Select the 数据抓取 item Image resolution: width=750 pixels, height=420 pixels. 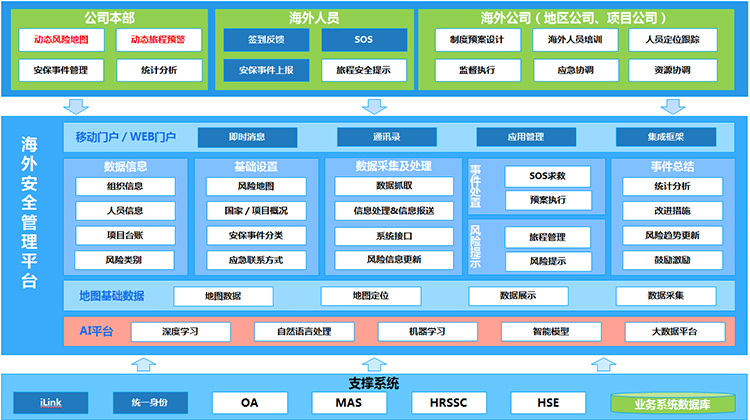click(x=394, y=186)
